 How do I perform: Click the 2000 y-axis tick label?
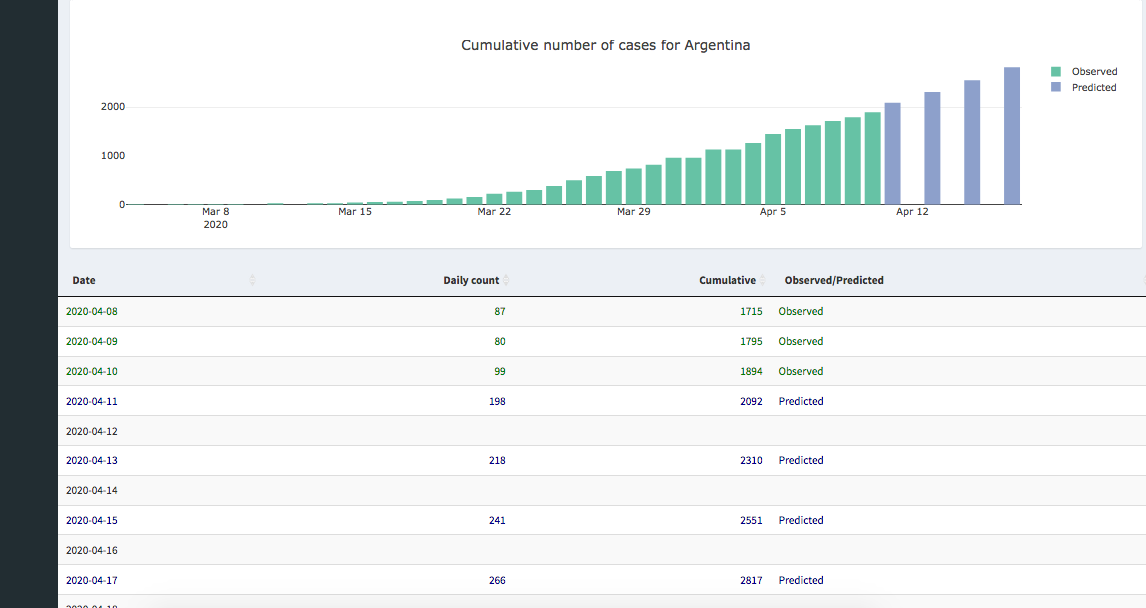111,107
